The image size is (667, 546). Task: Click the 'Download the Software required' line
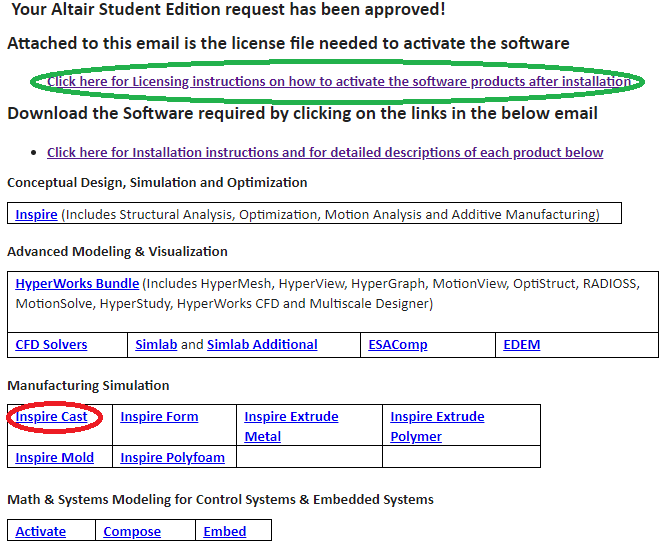302,113
